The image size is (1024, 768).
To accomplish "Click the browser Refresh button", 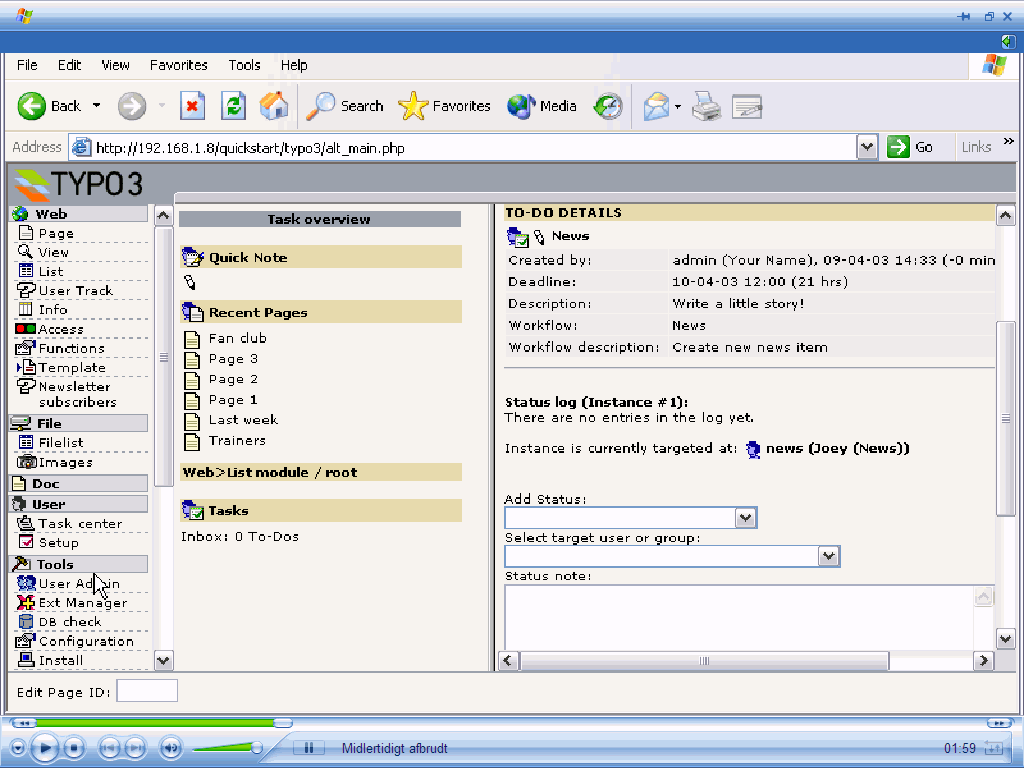I will click(x=233, y=106).
